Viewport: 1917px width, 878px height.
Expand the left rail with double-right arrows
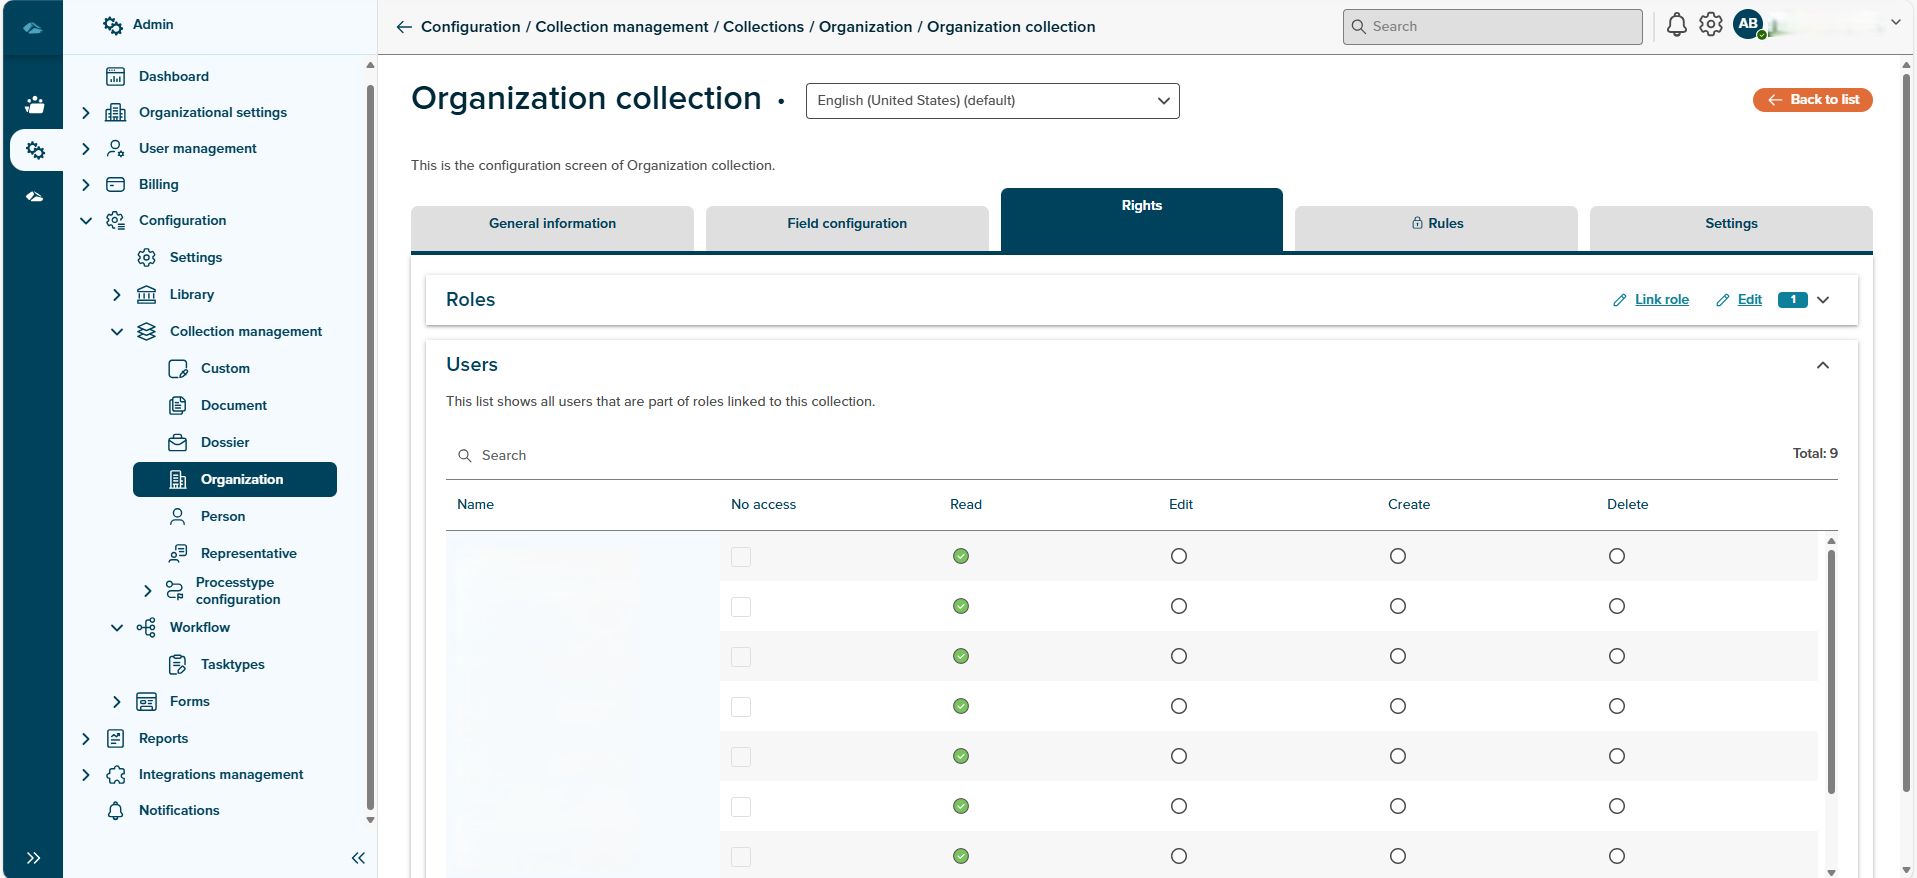point(33,858)
